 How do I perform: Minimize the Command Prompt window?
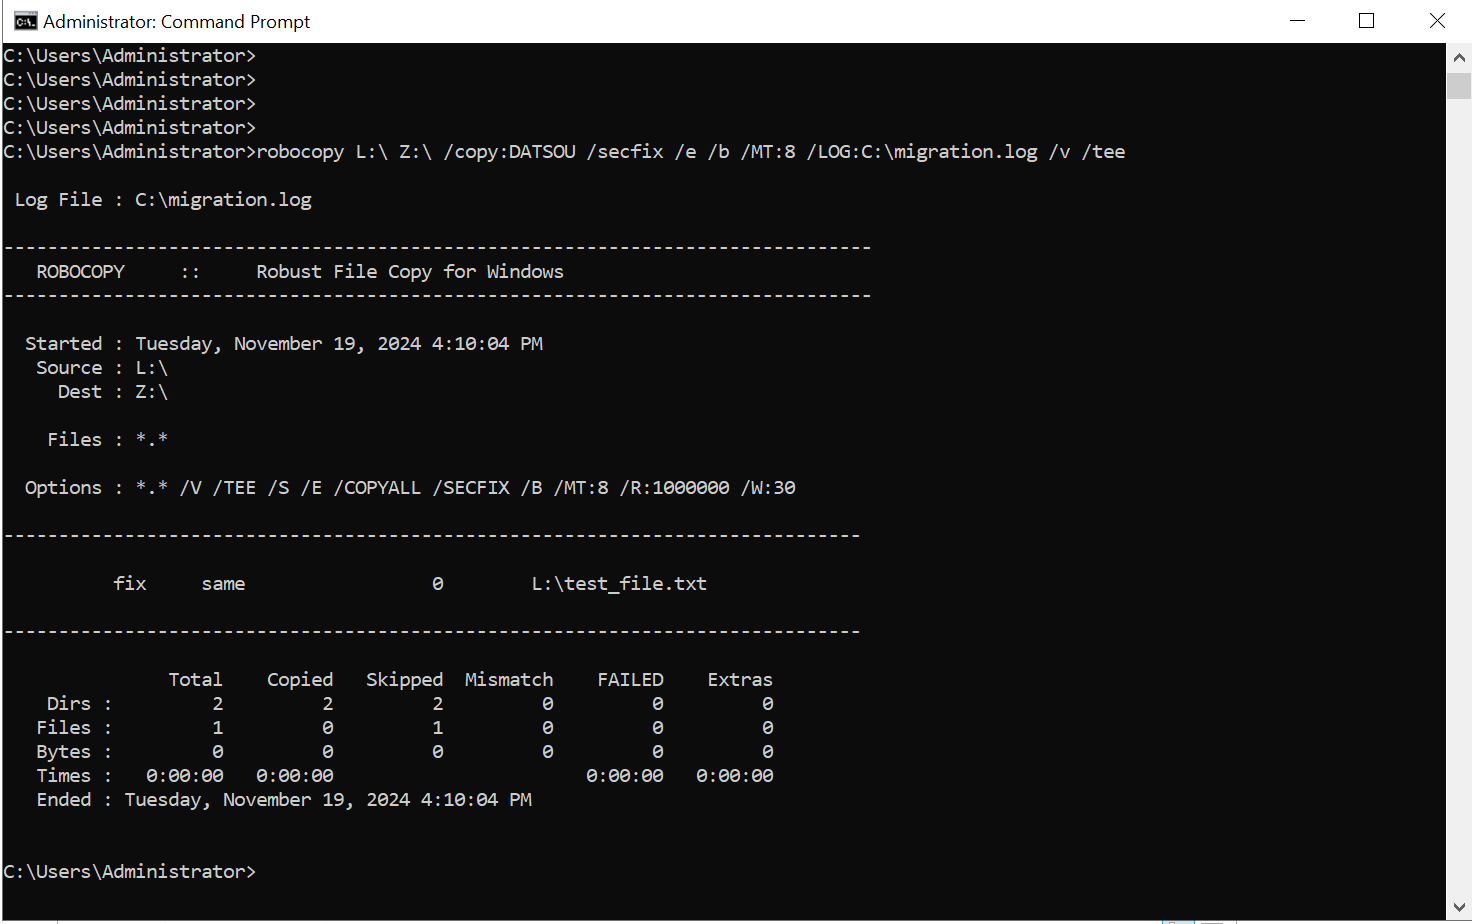1297,20
